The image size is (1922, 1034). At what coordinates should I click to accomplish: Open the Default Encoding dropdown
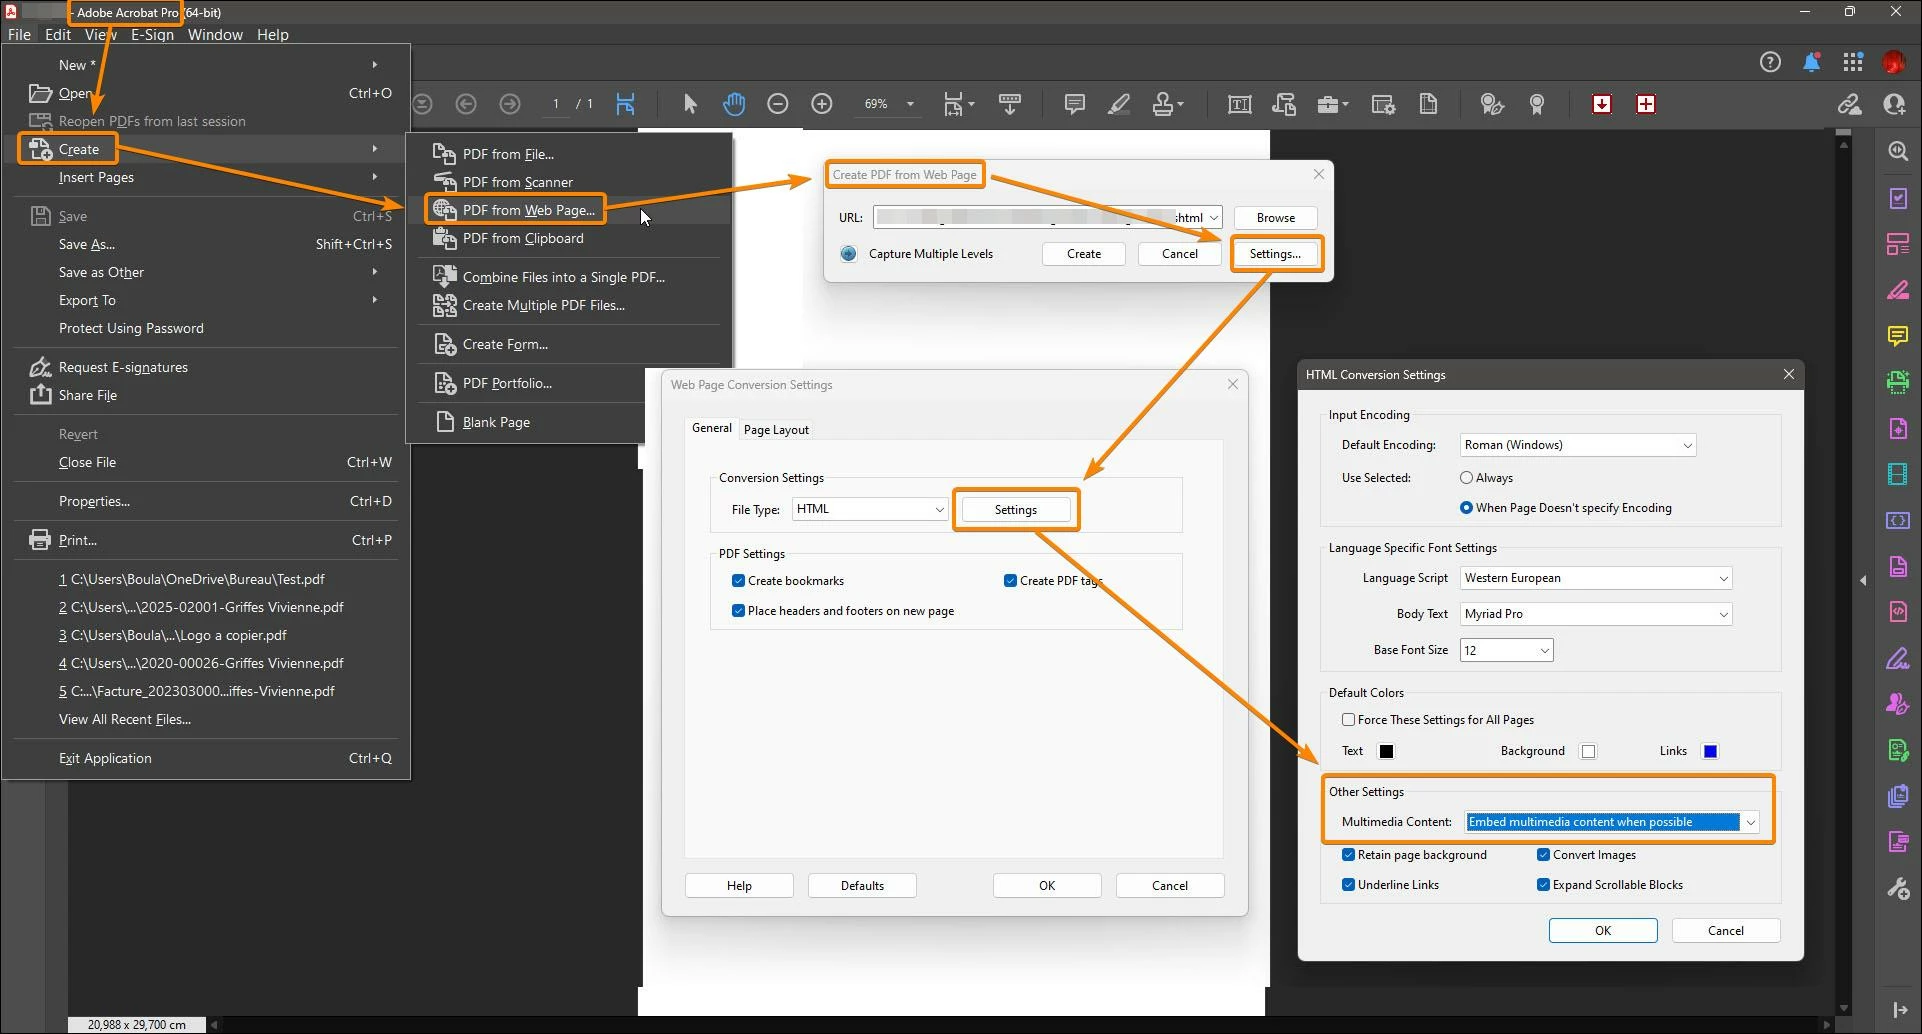[1578, 445]
